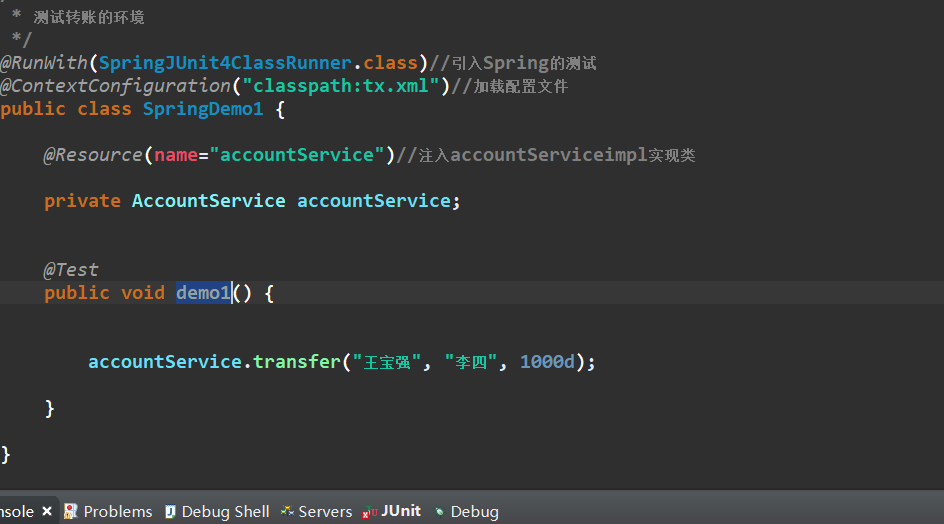Image resolution: width=944 pixels, height=524 pixels.
Task: Click the name attribute in @Resource
Action: point(176,155)
